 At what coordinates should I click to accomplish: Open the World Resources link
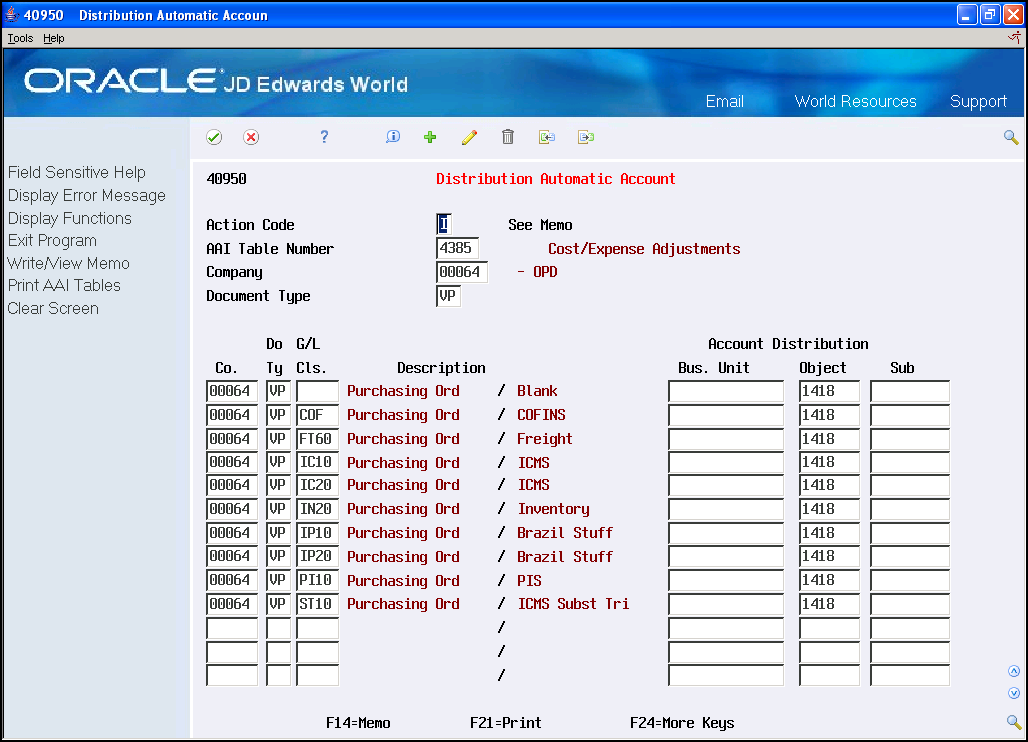click(x=855, y=102)
